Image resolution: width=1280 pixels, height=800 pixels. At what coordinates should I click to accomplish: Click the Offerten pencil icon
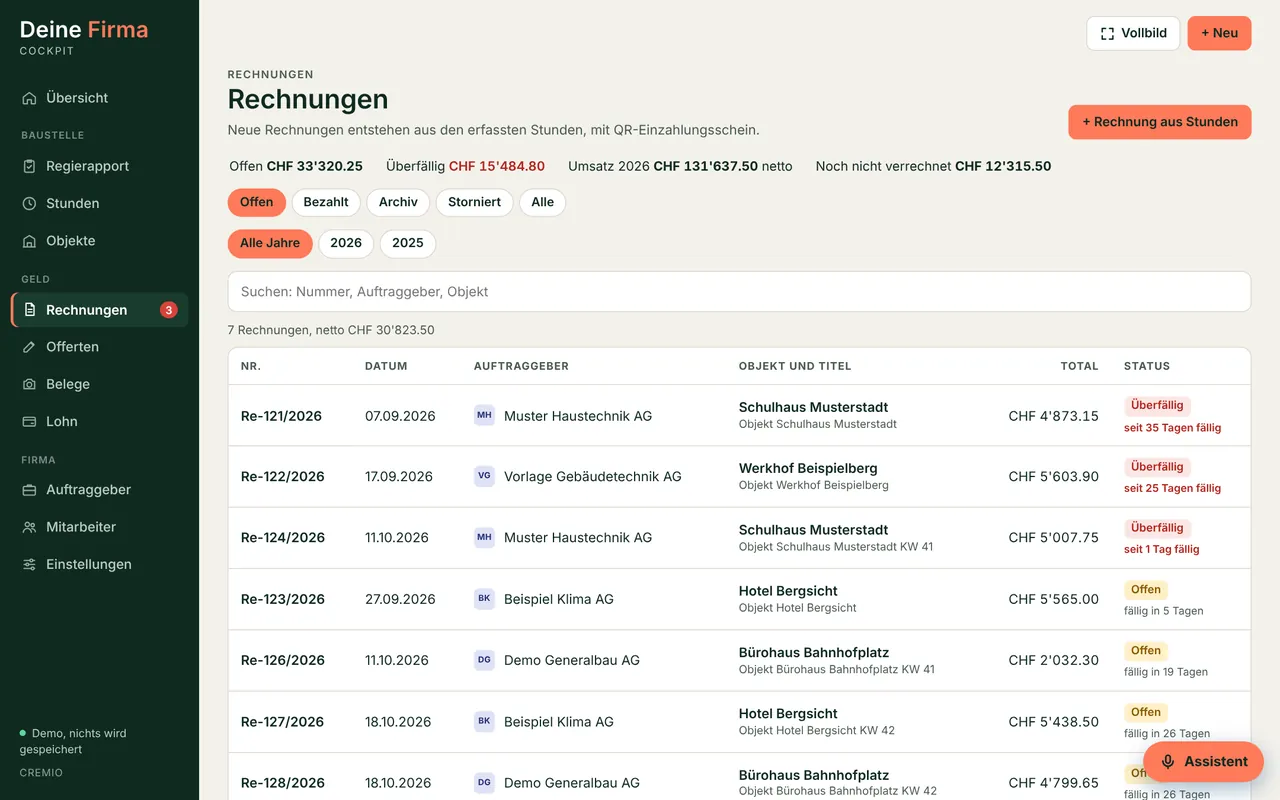point(29,347)
